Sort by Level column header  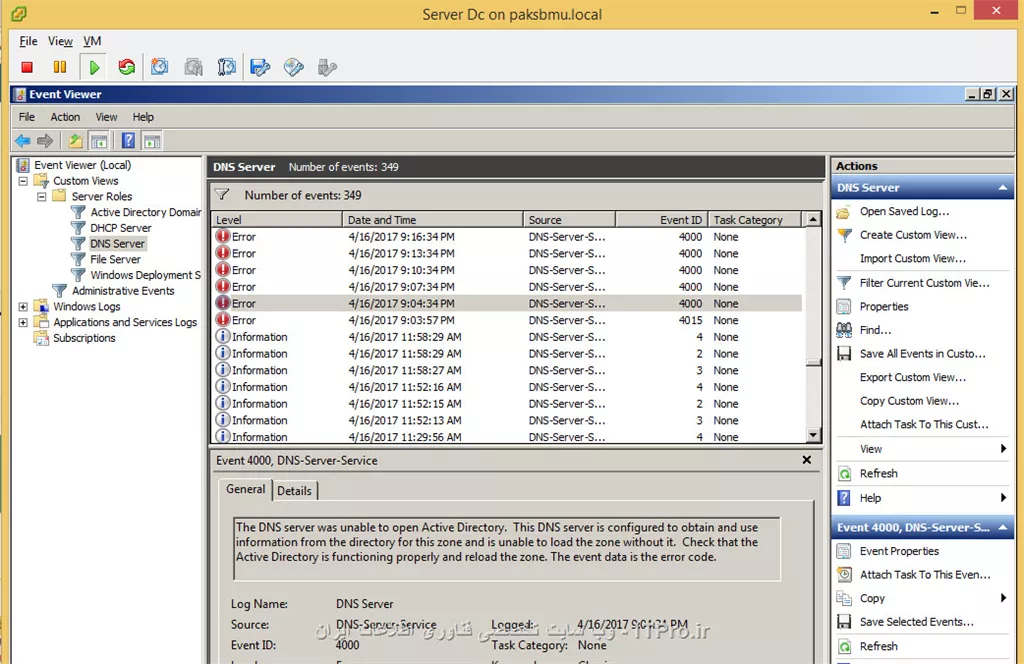point(277,219)
